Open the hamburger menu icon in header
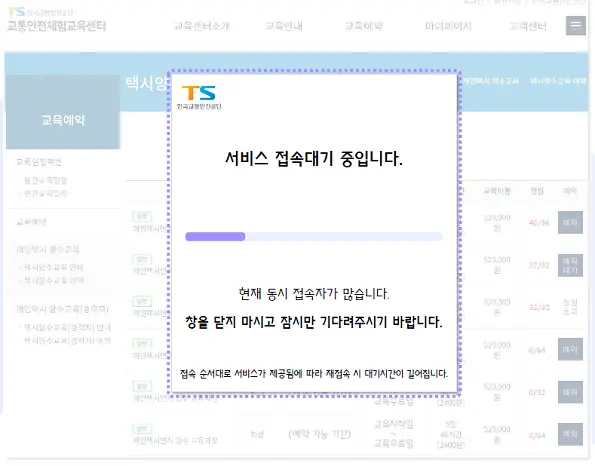 click(576, 25)
